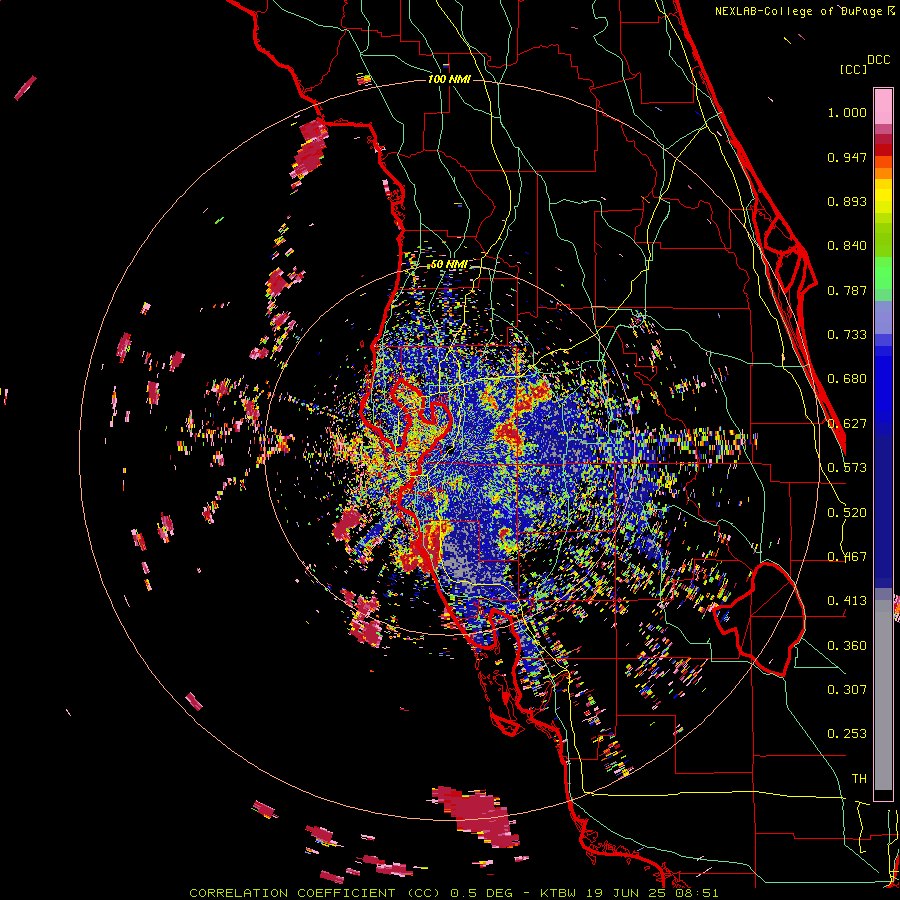Pick the pink segment of the color bar

[883, 107]
